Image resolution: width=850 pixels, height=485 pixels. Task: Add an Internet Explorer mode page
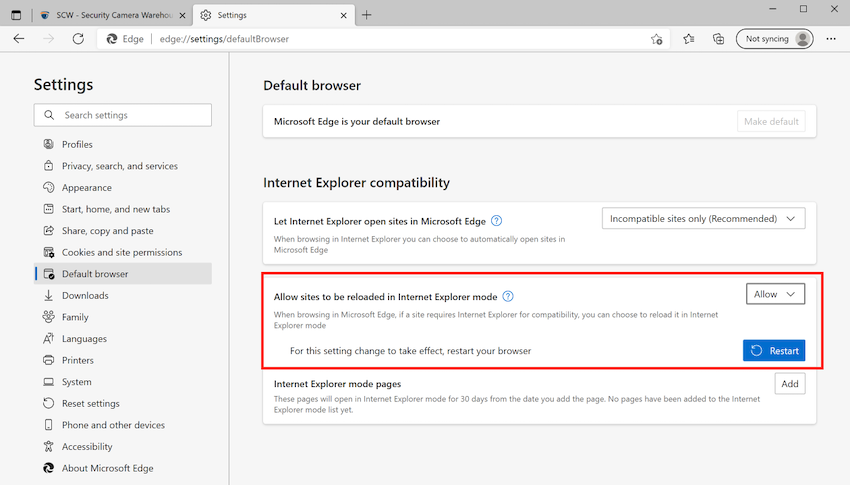790,384
